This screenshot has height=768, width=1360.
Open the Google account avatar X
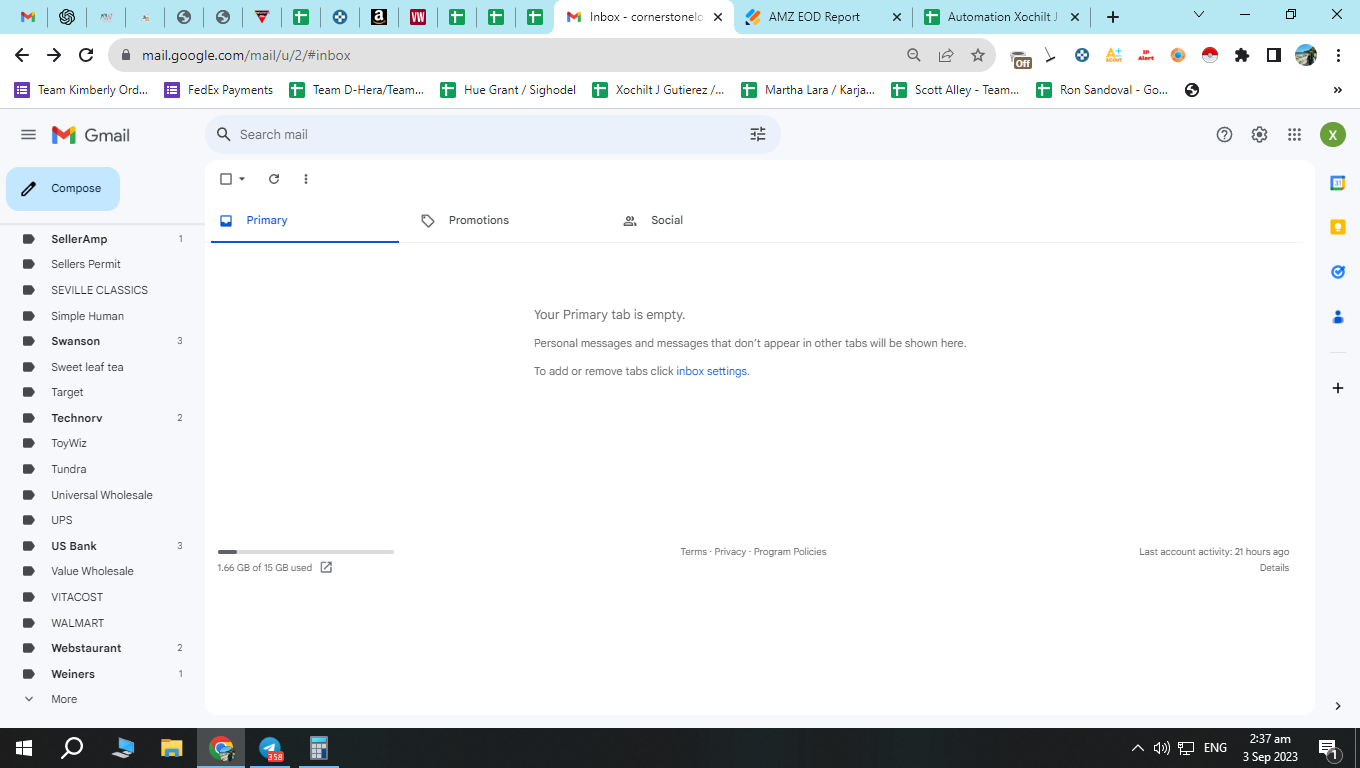click(x=1332, y=135)
